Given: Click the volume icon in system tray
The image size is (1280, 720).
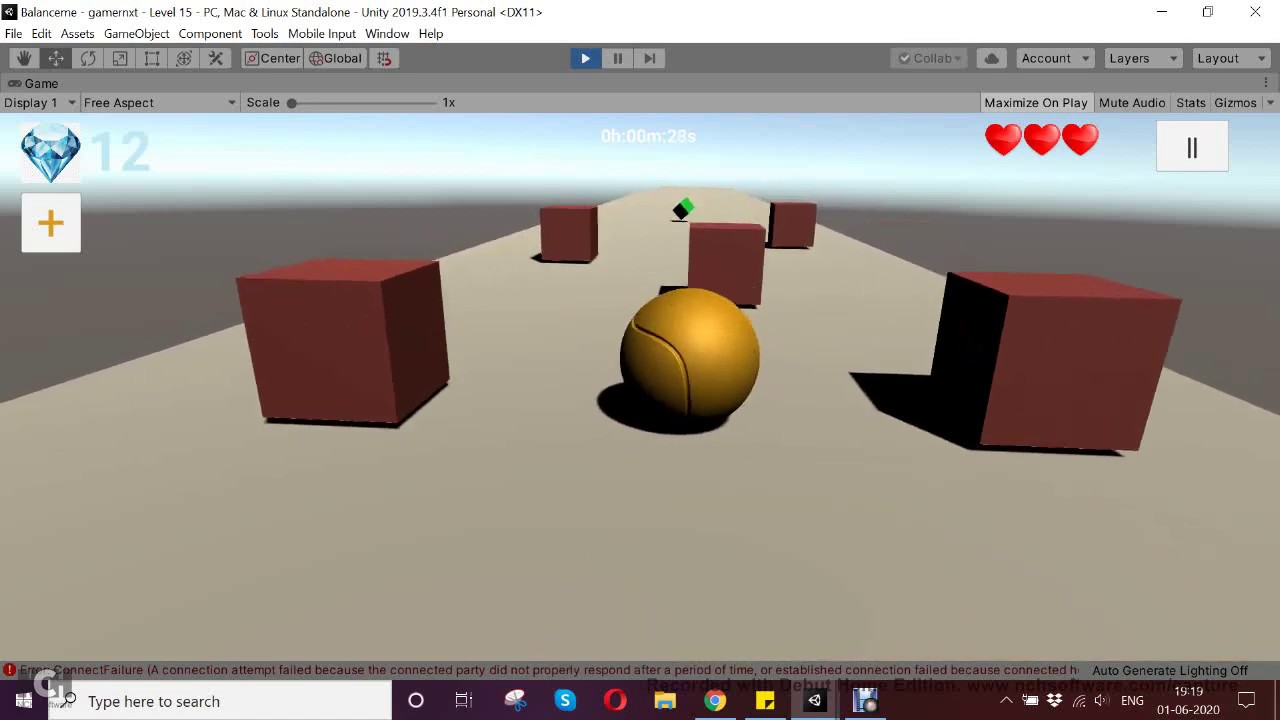Looking at the screenshot, I should [x=1101, y=701].
